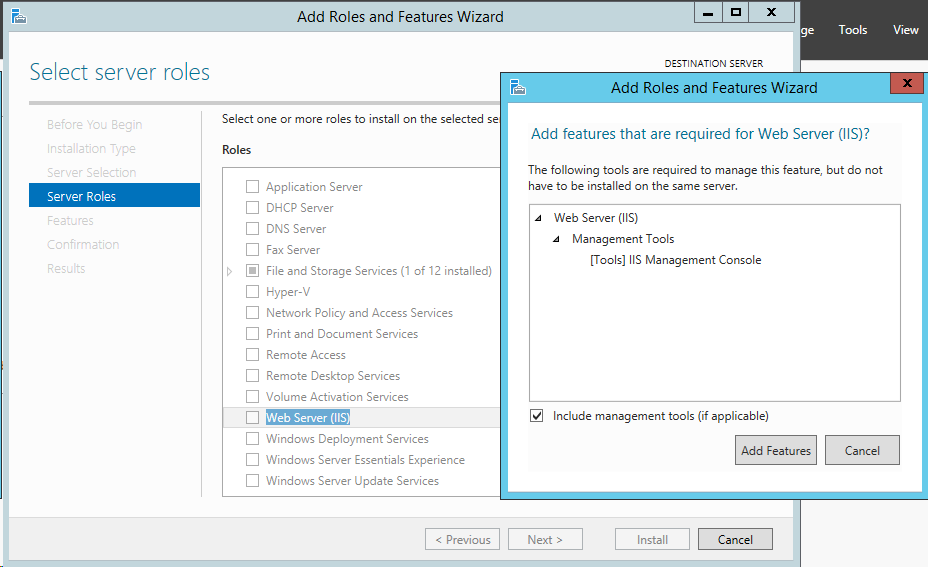Click the main wizard Cancel button

735,539
